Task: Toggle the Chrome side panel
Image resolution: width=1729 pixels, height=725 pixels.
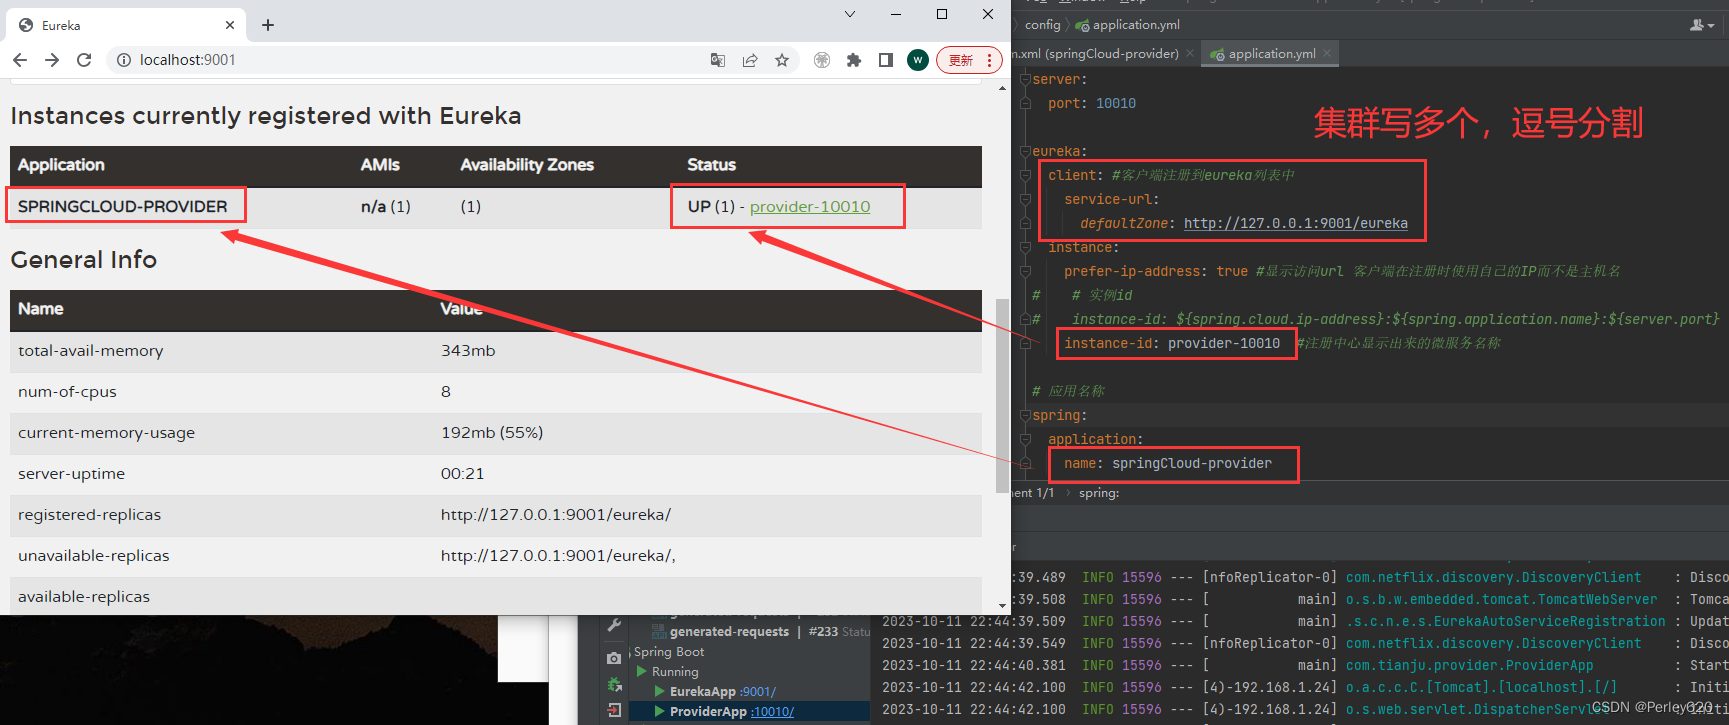Action: (886, 60)
